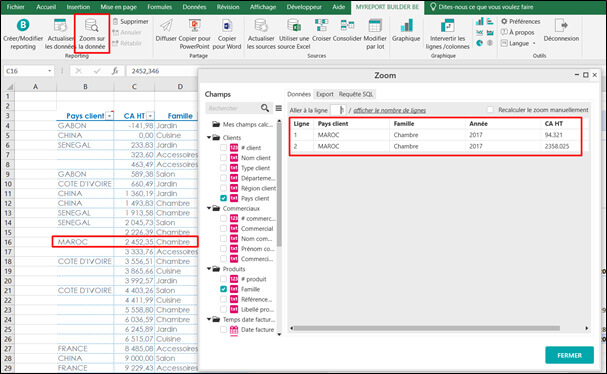Launch Zoom sur la donnée
The image size is (607, 374).
click(x=92, y=34)
